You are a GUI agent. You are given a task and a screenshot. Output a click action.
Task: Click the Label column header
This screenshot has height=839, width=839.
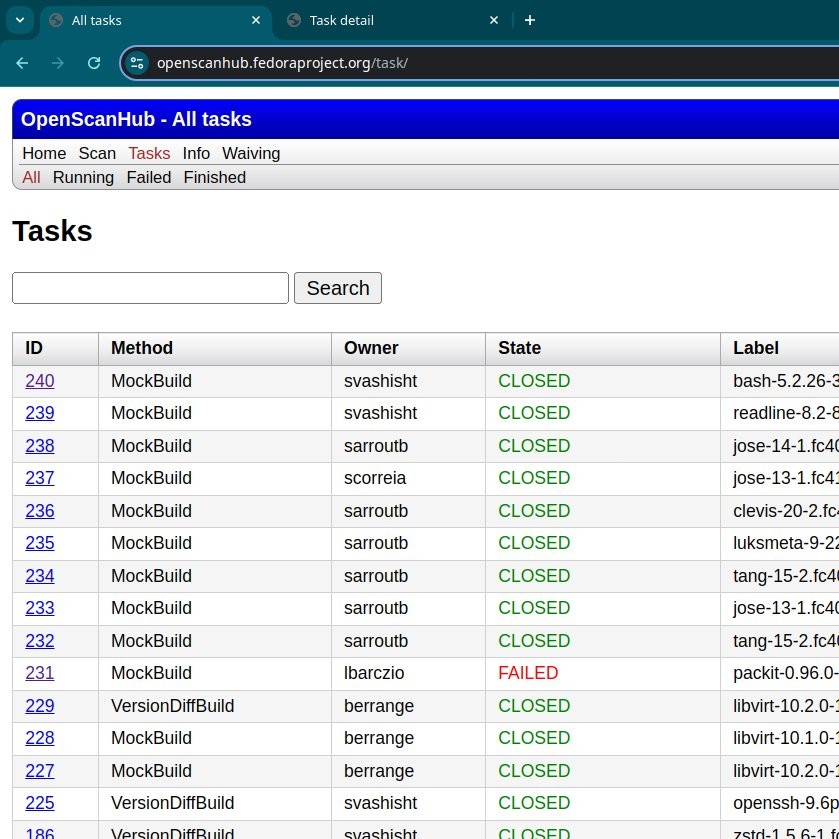[x=780, y=348]
